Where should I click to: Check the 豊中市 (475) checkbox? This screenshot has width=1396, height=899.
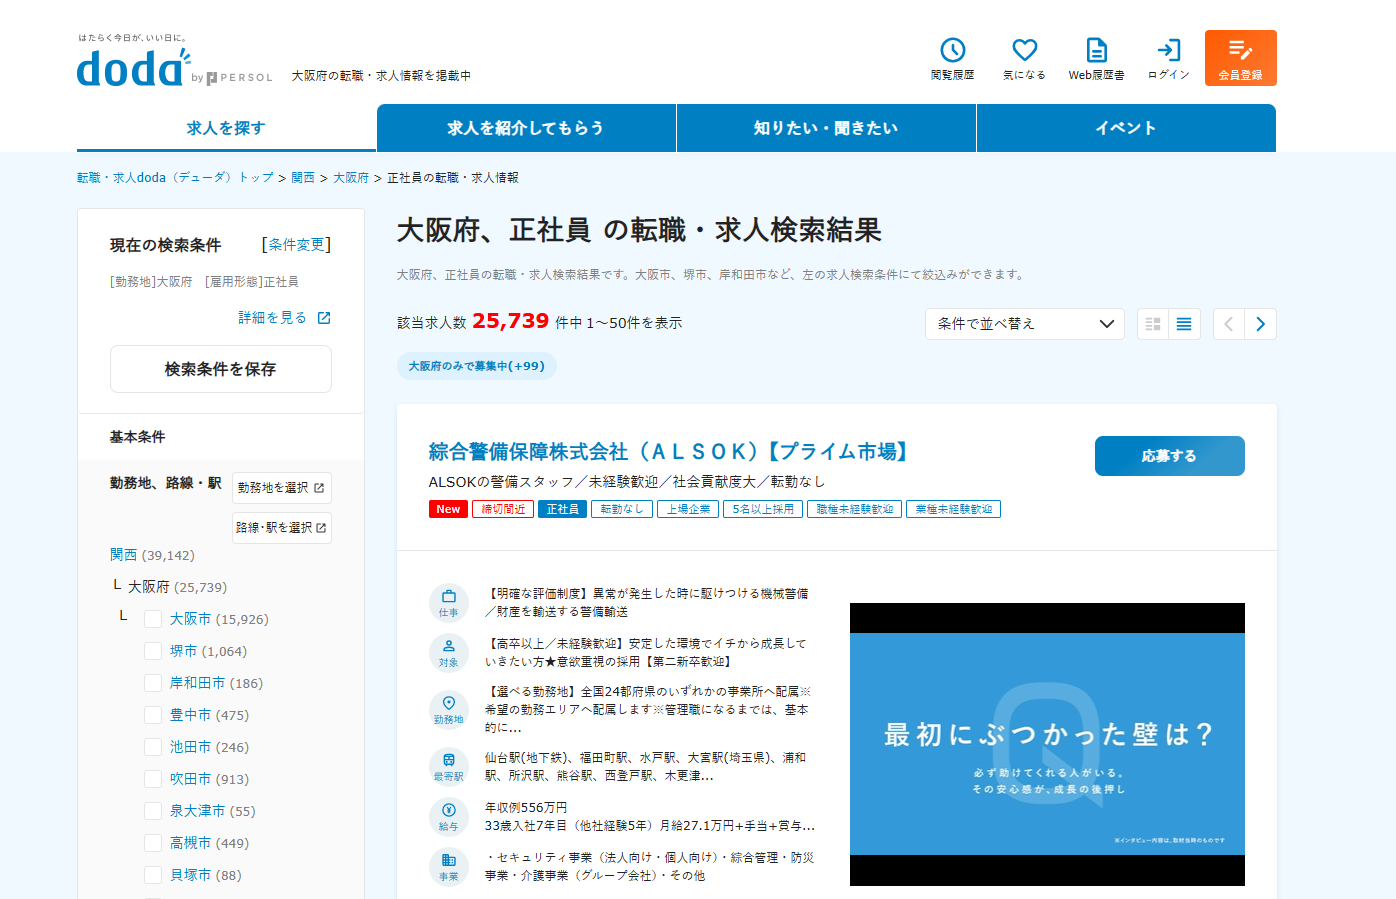click(x=153, y=715)
